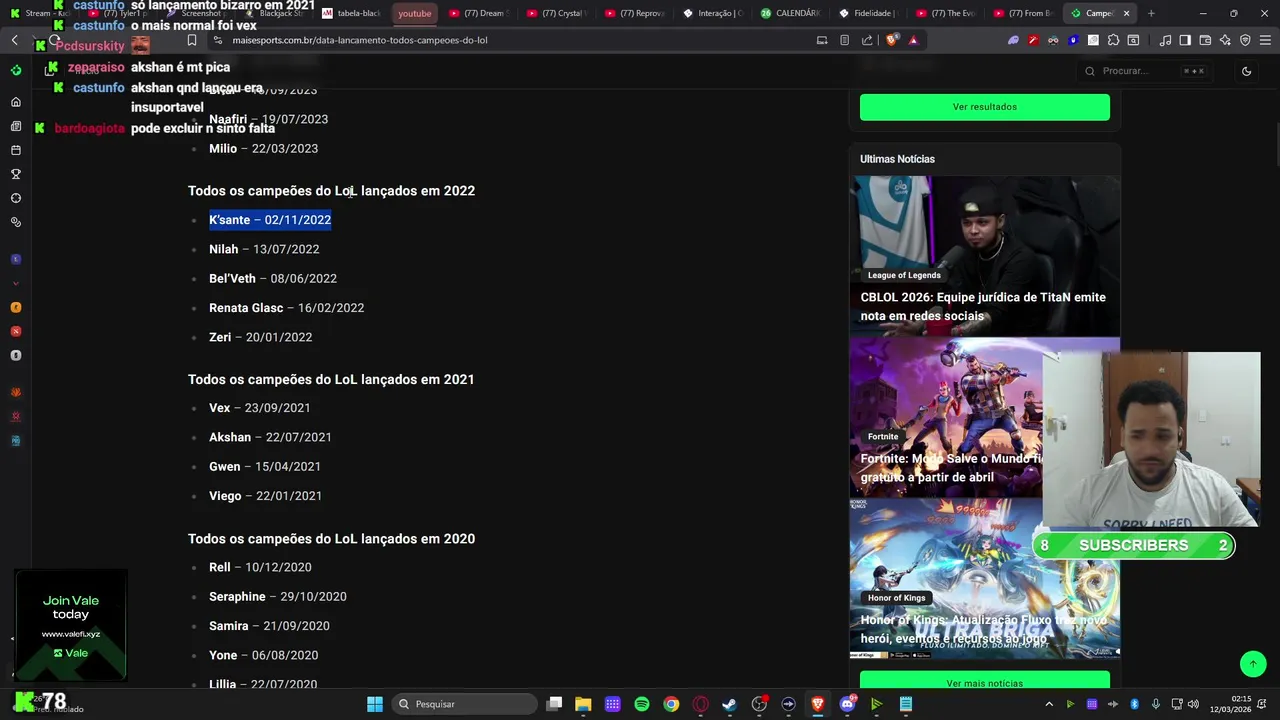Open Opera GX from the taskbar

click(700, 704)
